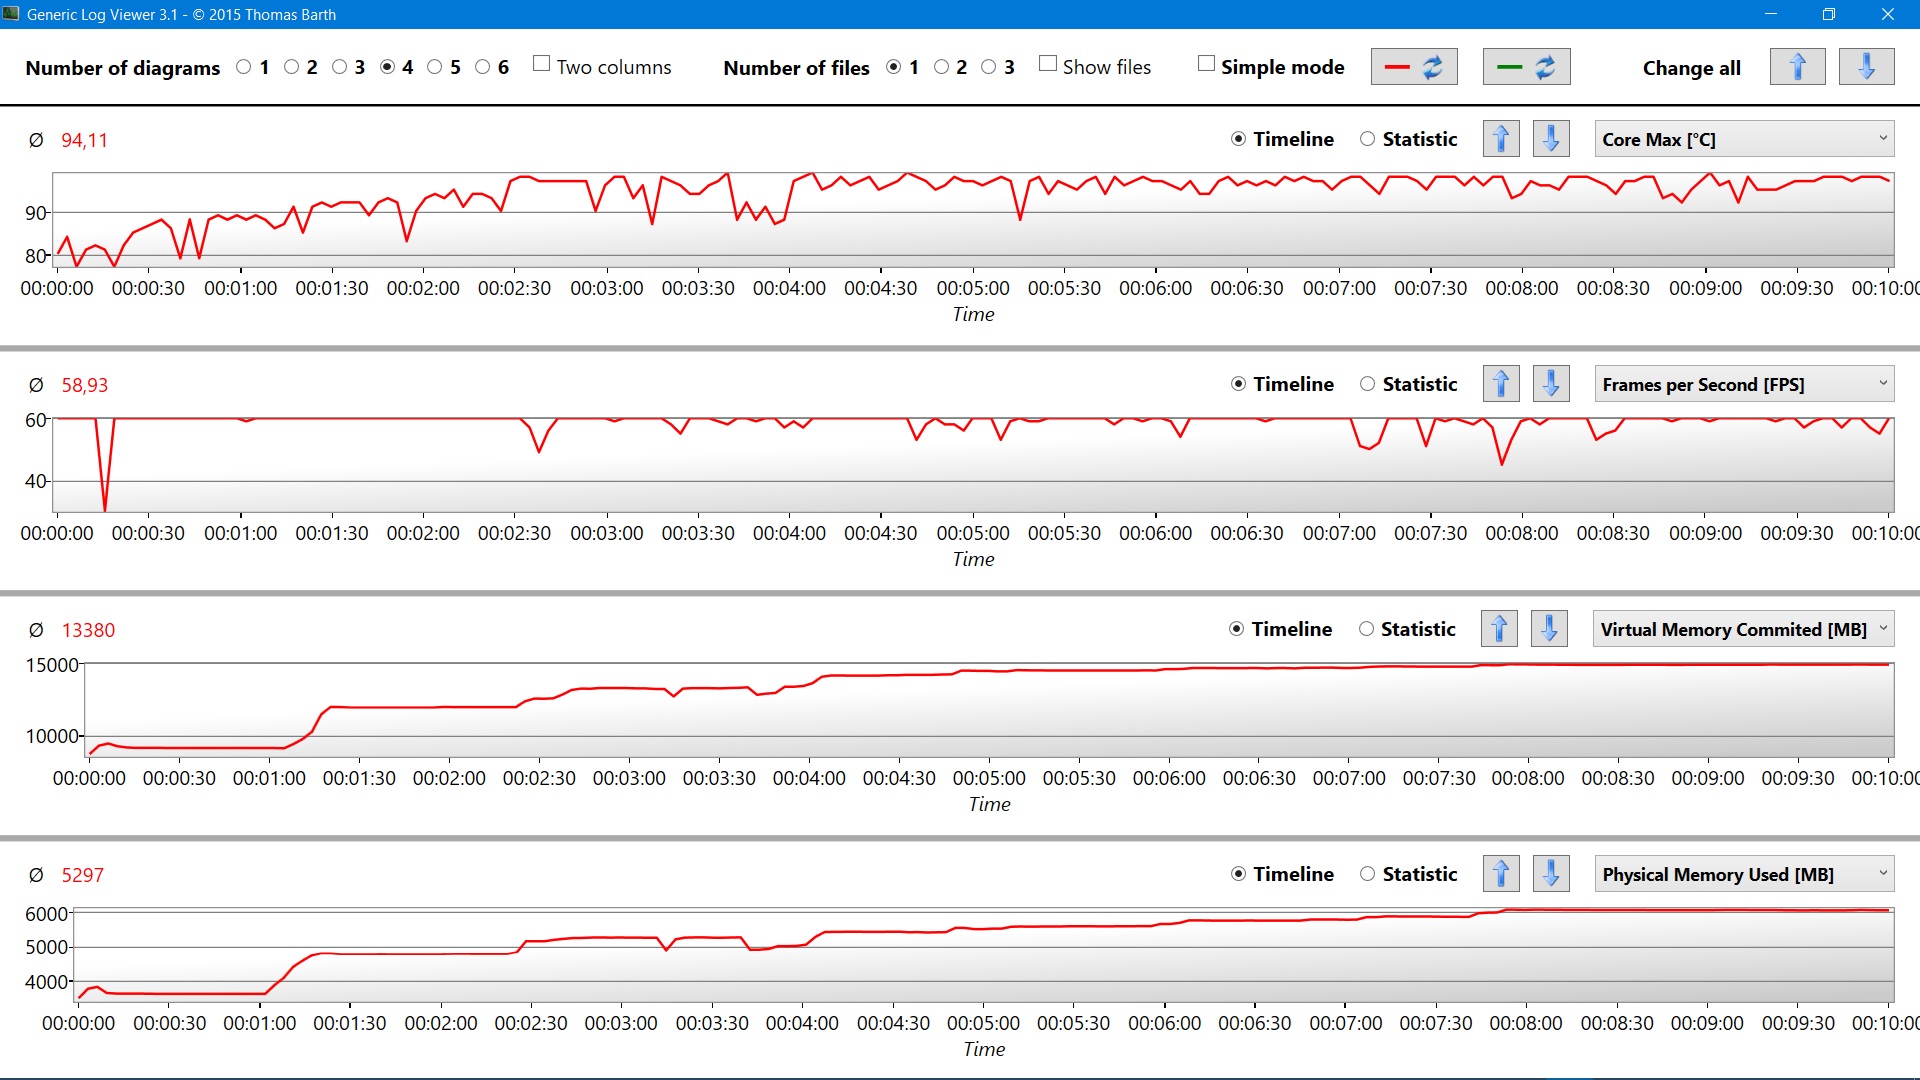Select Statistic view for Core Max diagram
Viewport: 1920px width, 1080px height.
(1367, 139)
